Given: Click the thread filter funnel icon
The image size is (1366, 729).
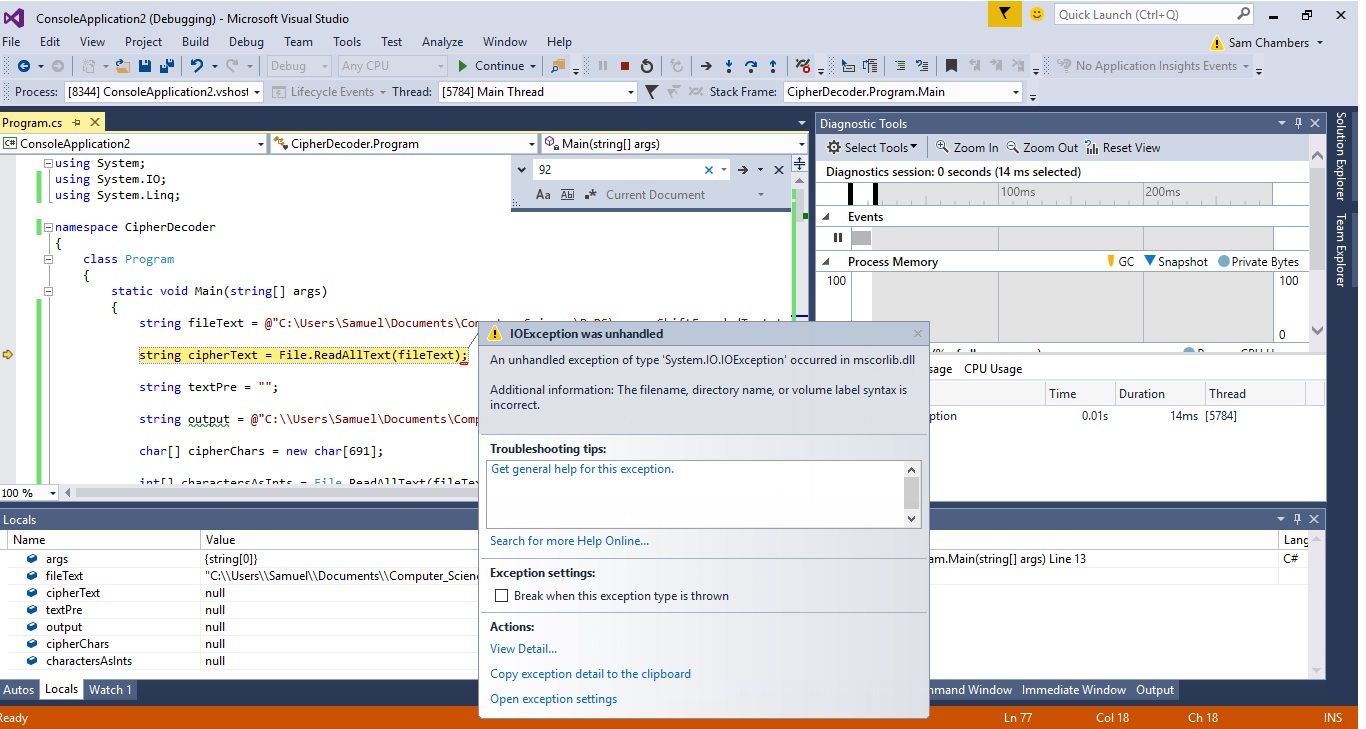Looking at the screenshot, I should [x=651, y=92].
